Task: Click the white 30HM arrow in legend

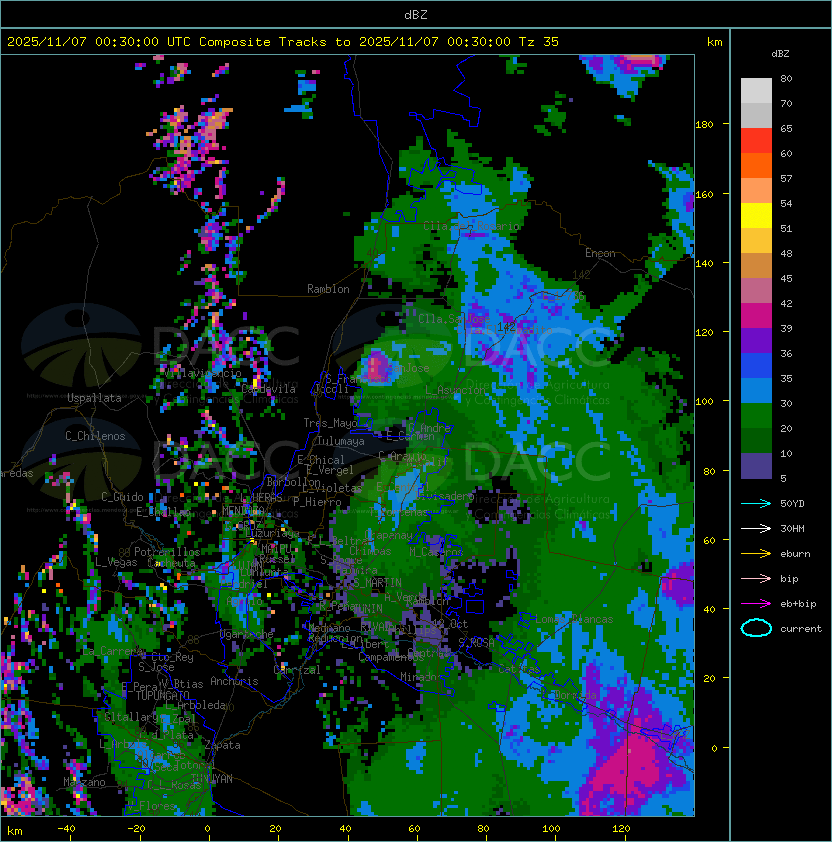Action: point(756,529)
